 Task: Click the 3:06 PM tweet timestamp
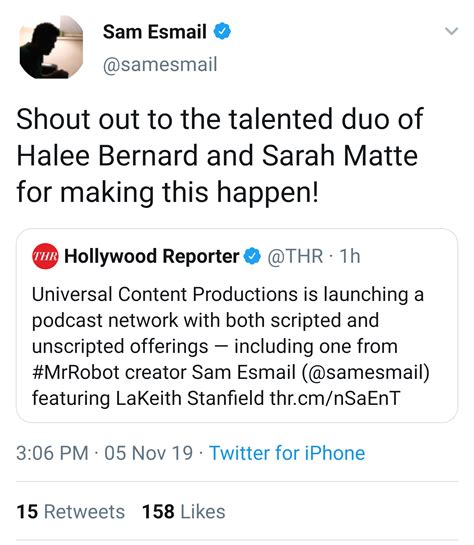(x=52, y=453)
